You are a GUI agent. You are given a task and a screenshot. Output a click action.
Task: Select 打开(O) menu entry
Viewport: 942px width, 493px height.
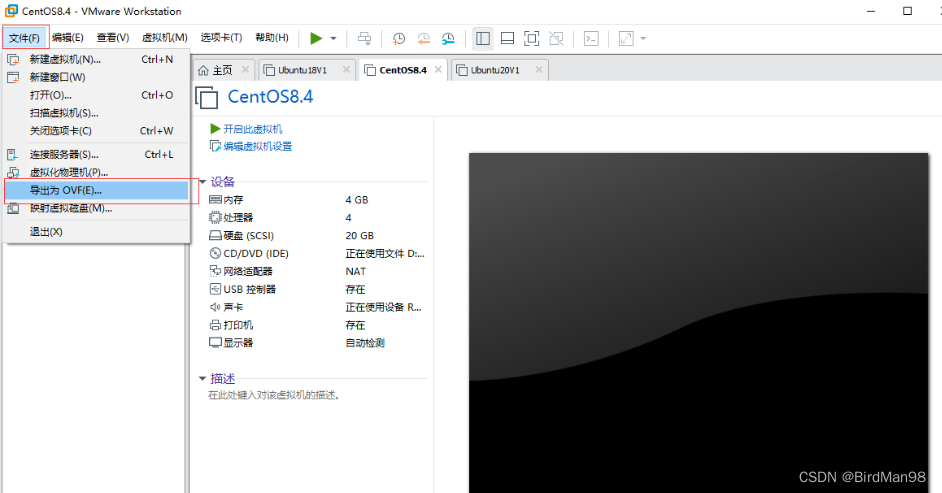(x=97, y=95)
